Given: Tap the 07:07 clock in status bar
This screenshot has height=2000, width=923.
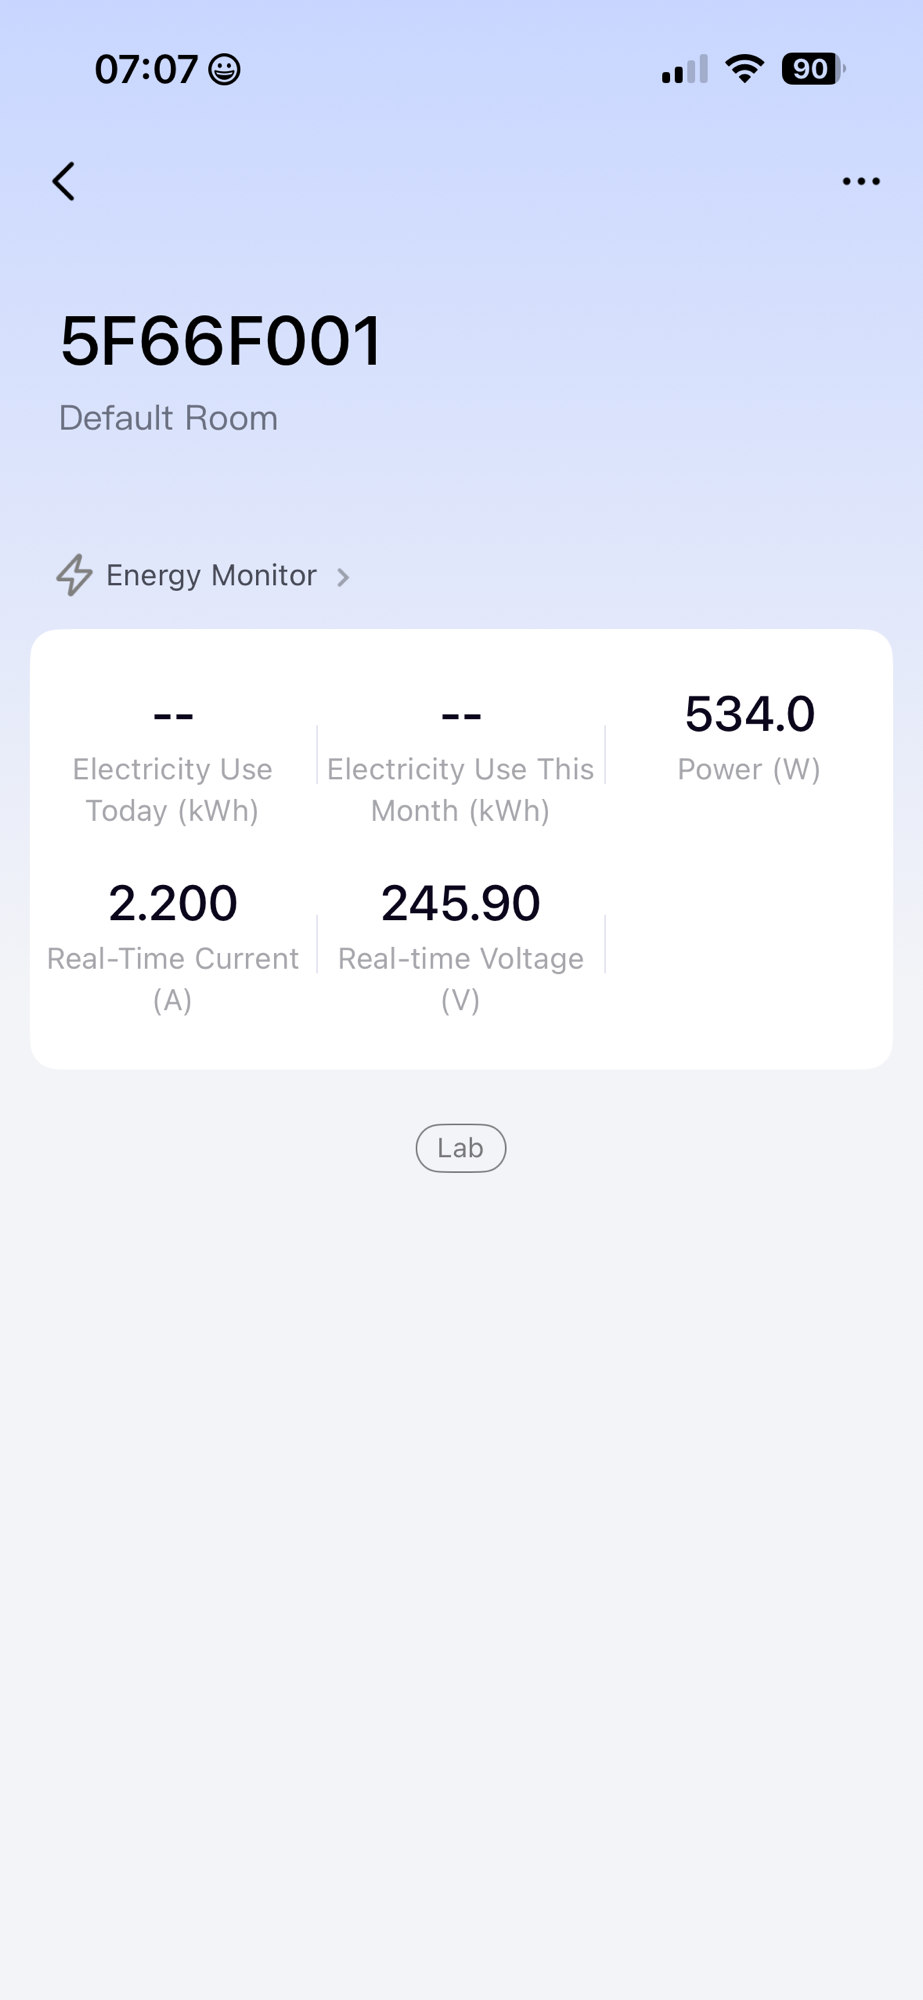Looking at the screenshot, I should (x=146, y=70).
